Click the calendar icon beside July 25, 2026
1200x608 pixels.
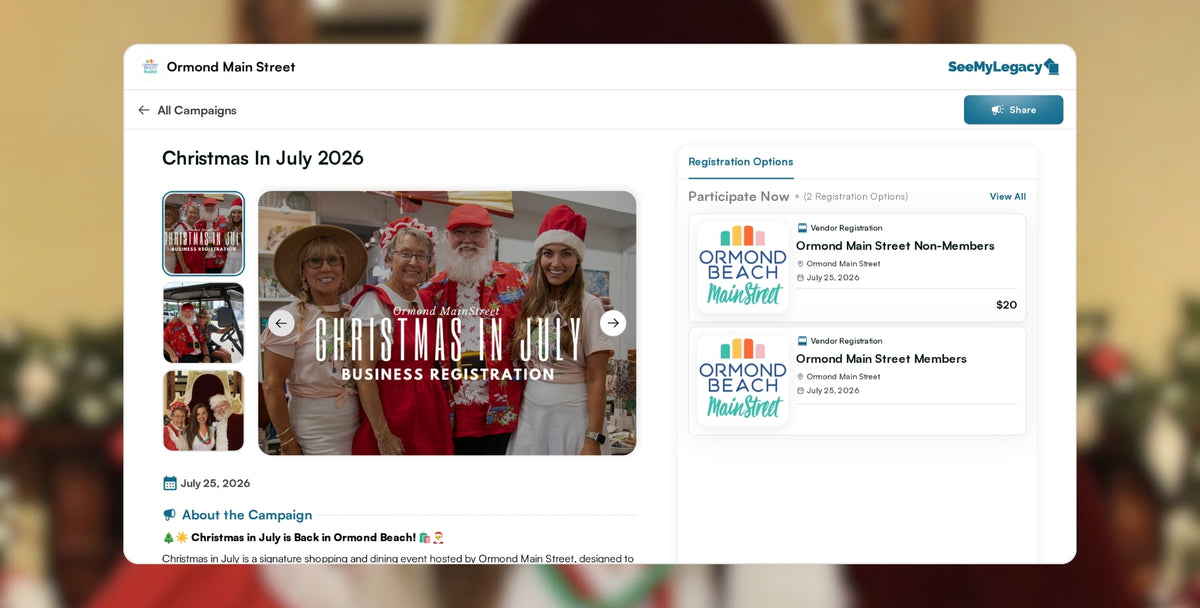169,483
